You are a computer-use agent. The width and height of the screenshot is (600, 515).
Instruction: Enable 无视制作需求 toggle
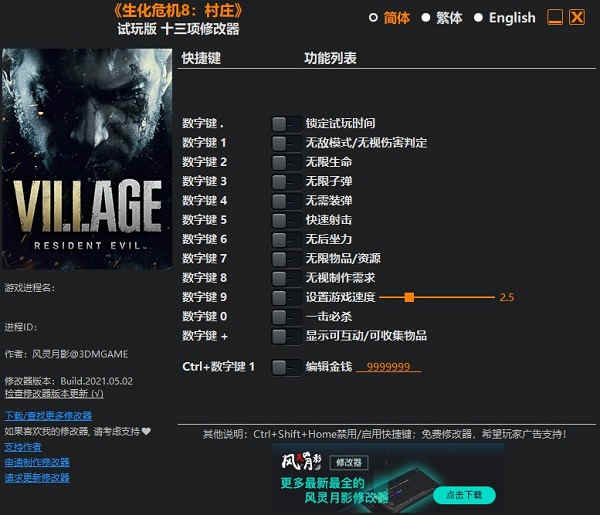click(x=286, y=278)
